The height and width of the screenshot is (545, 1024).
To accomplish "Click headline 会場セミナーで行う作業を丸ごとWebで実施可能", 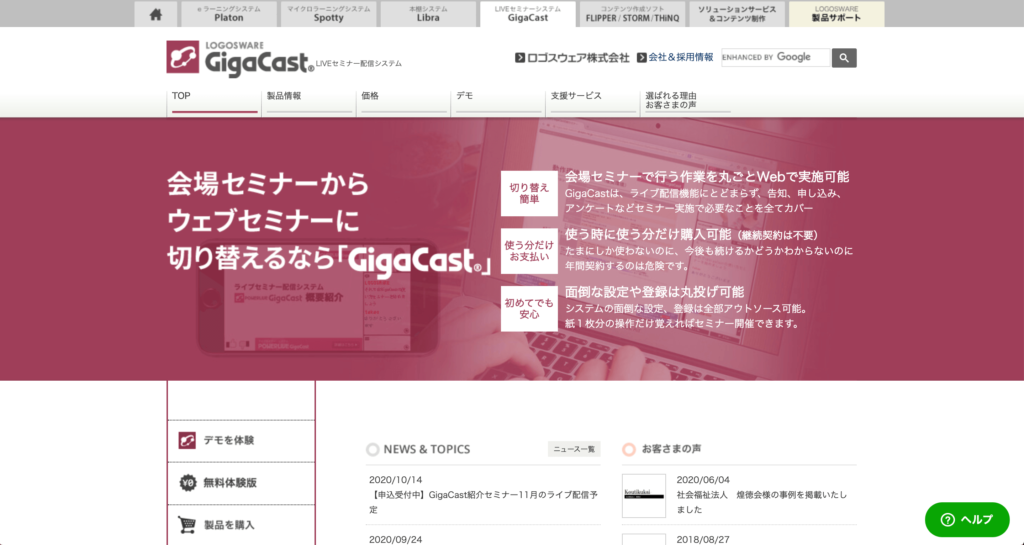I will [x=707, y=177].
